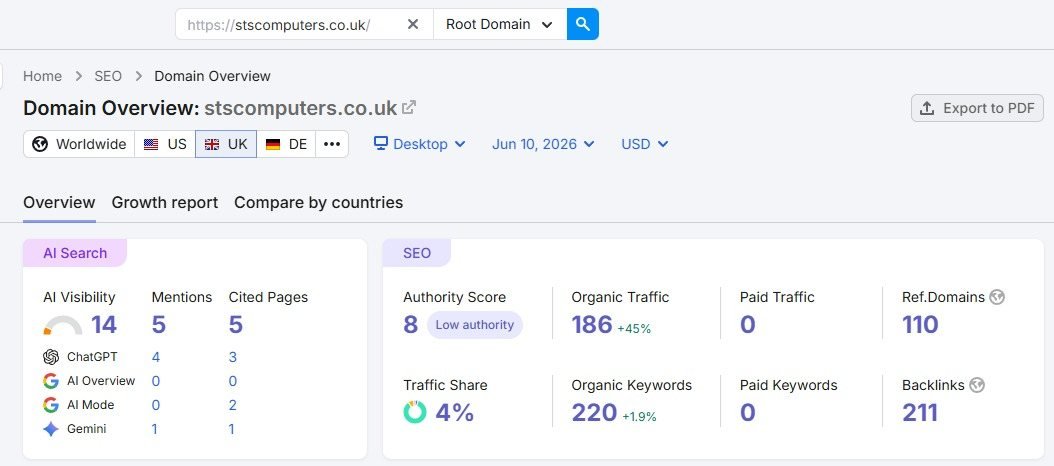Click total Mentions value 5
This screenshot has width=1054, height=466.
[159, 325]
